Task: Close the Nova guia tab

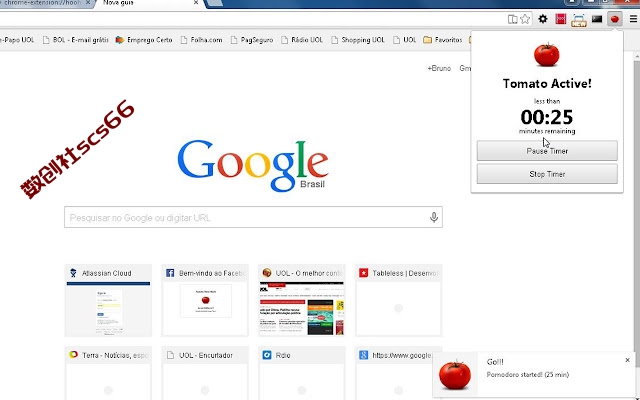Action: pos(196,3)
